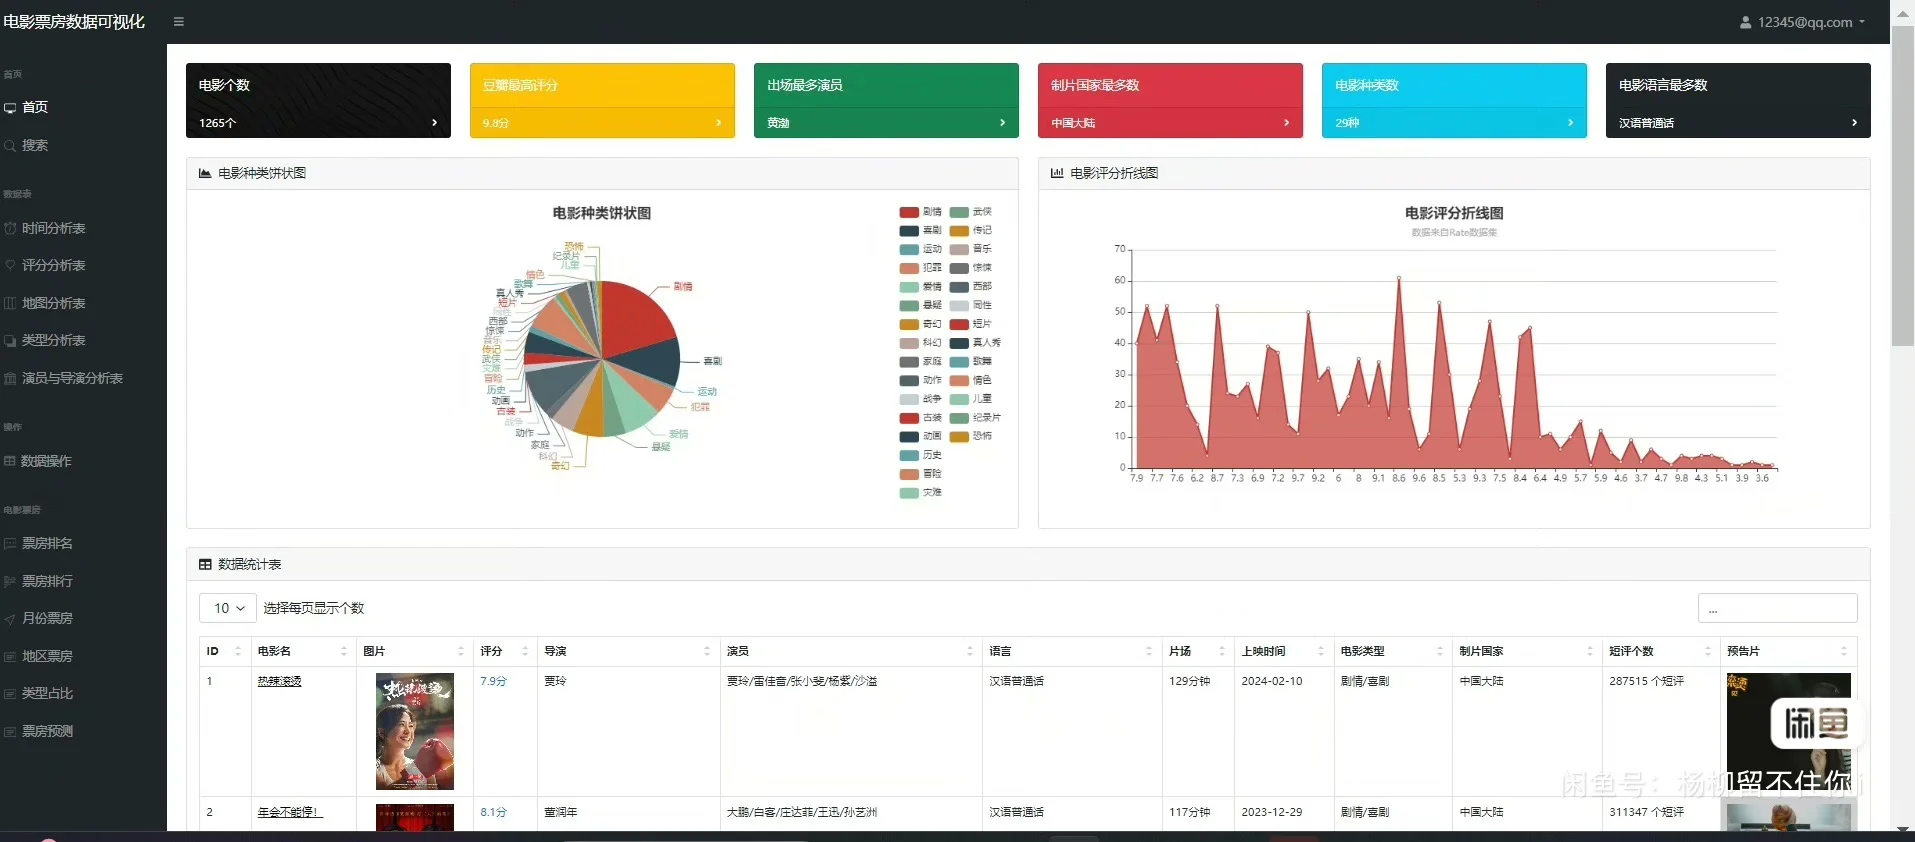Sort table by the 片场 column

point(1198,651)
